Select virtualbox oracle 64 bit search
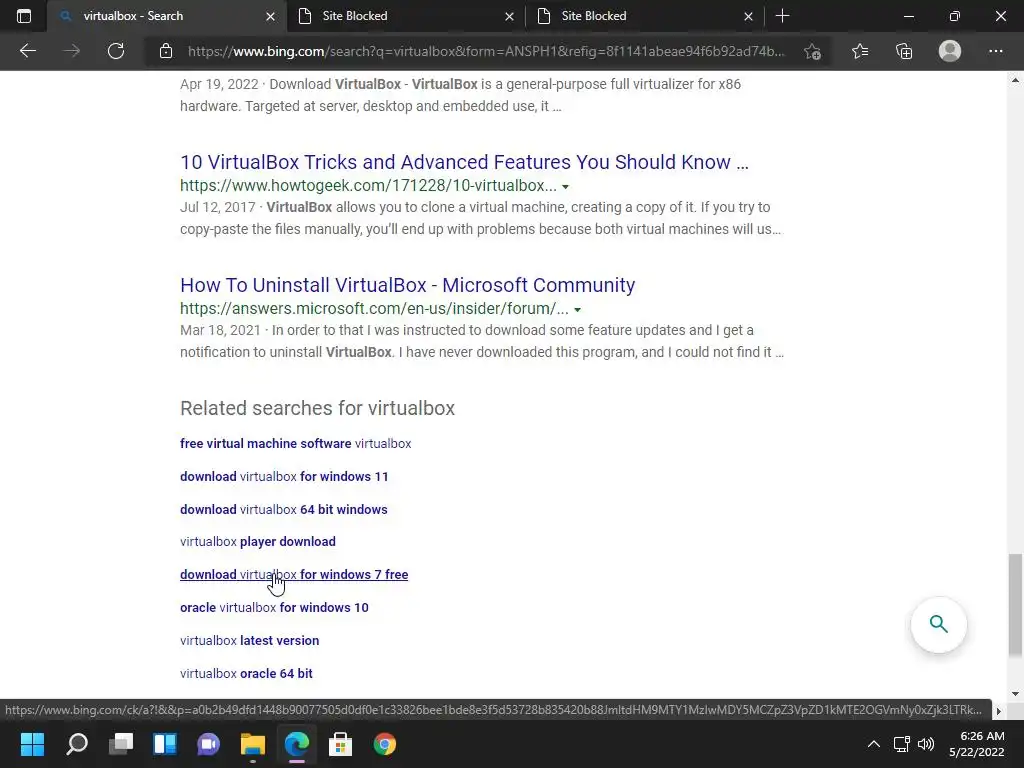Image resolution: width=1024 pixels, height=768 pixels. click(246, 673)
